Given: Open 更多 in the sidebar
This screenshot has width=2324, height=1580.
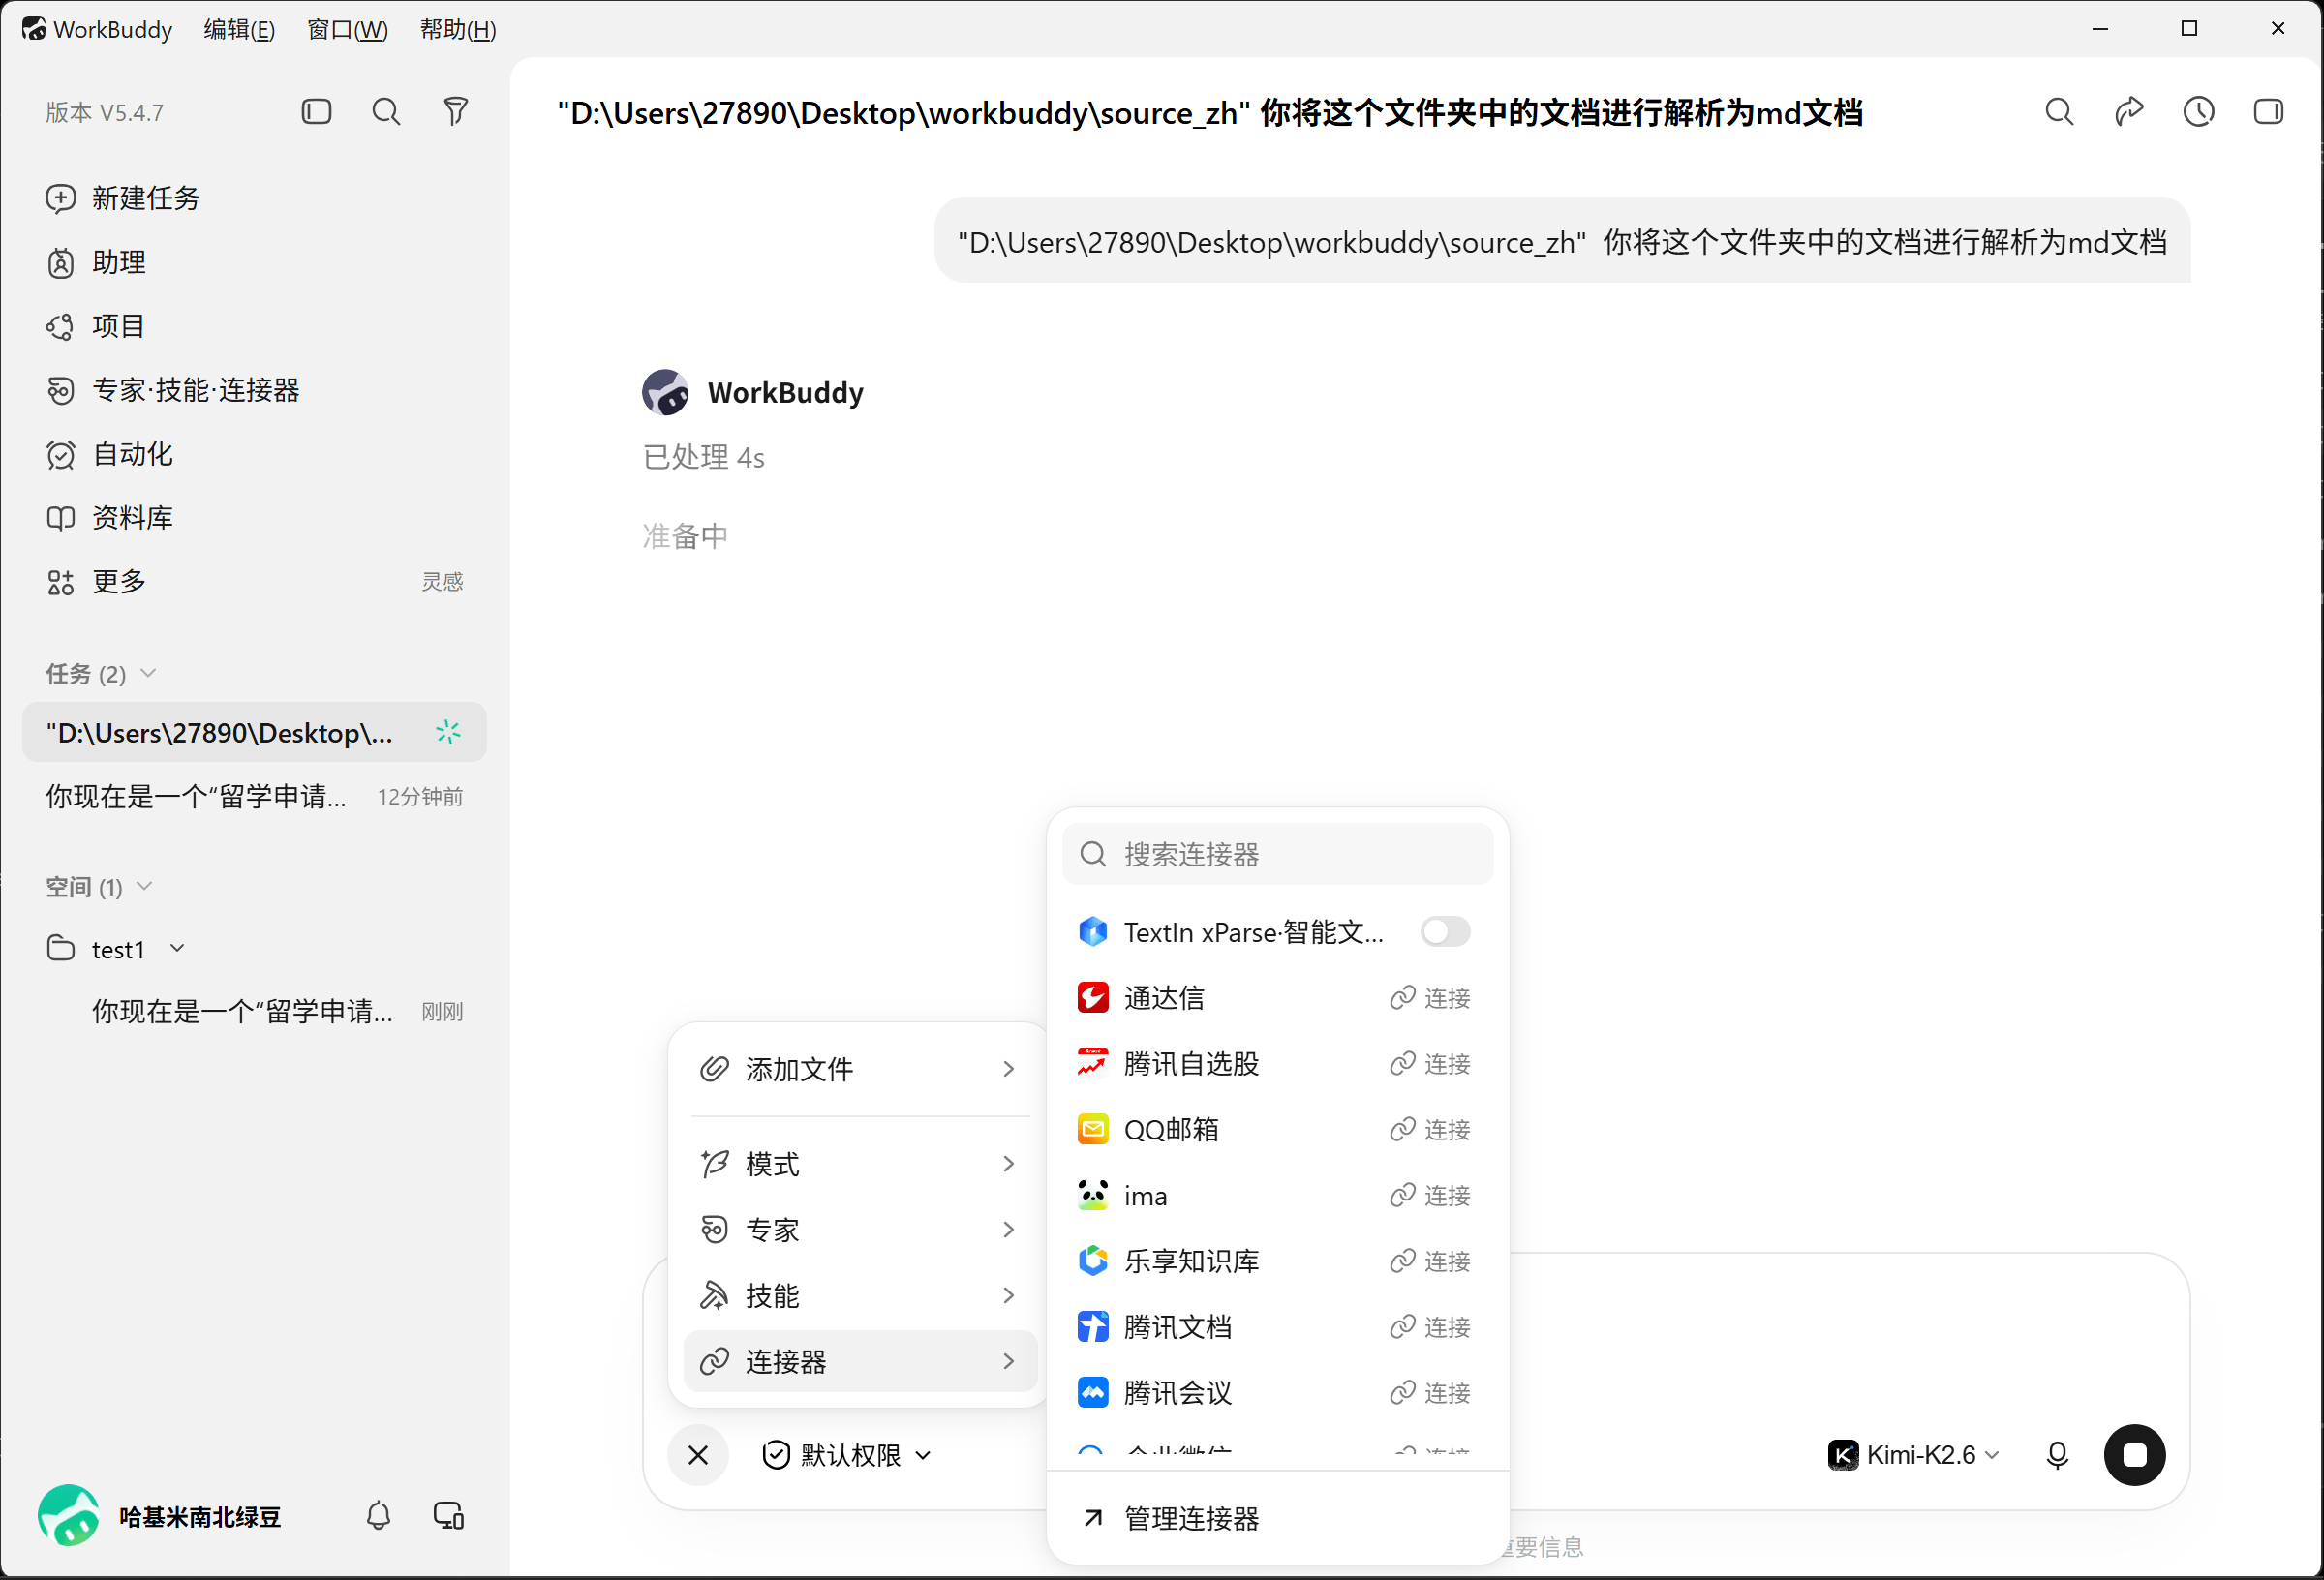Looking at the screenshot, I should coord(254,582).
